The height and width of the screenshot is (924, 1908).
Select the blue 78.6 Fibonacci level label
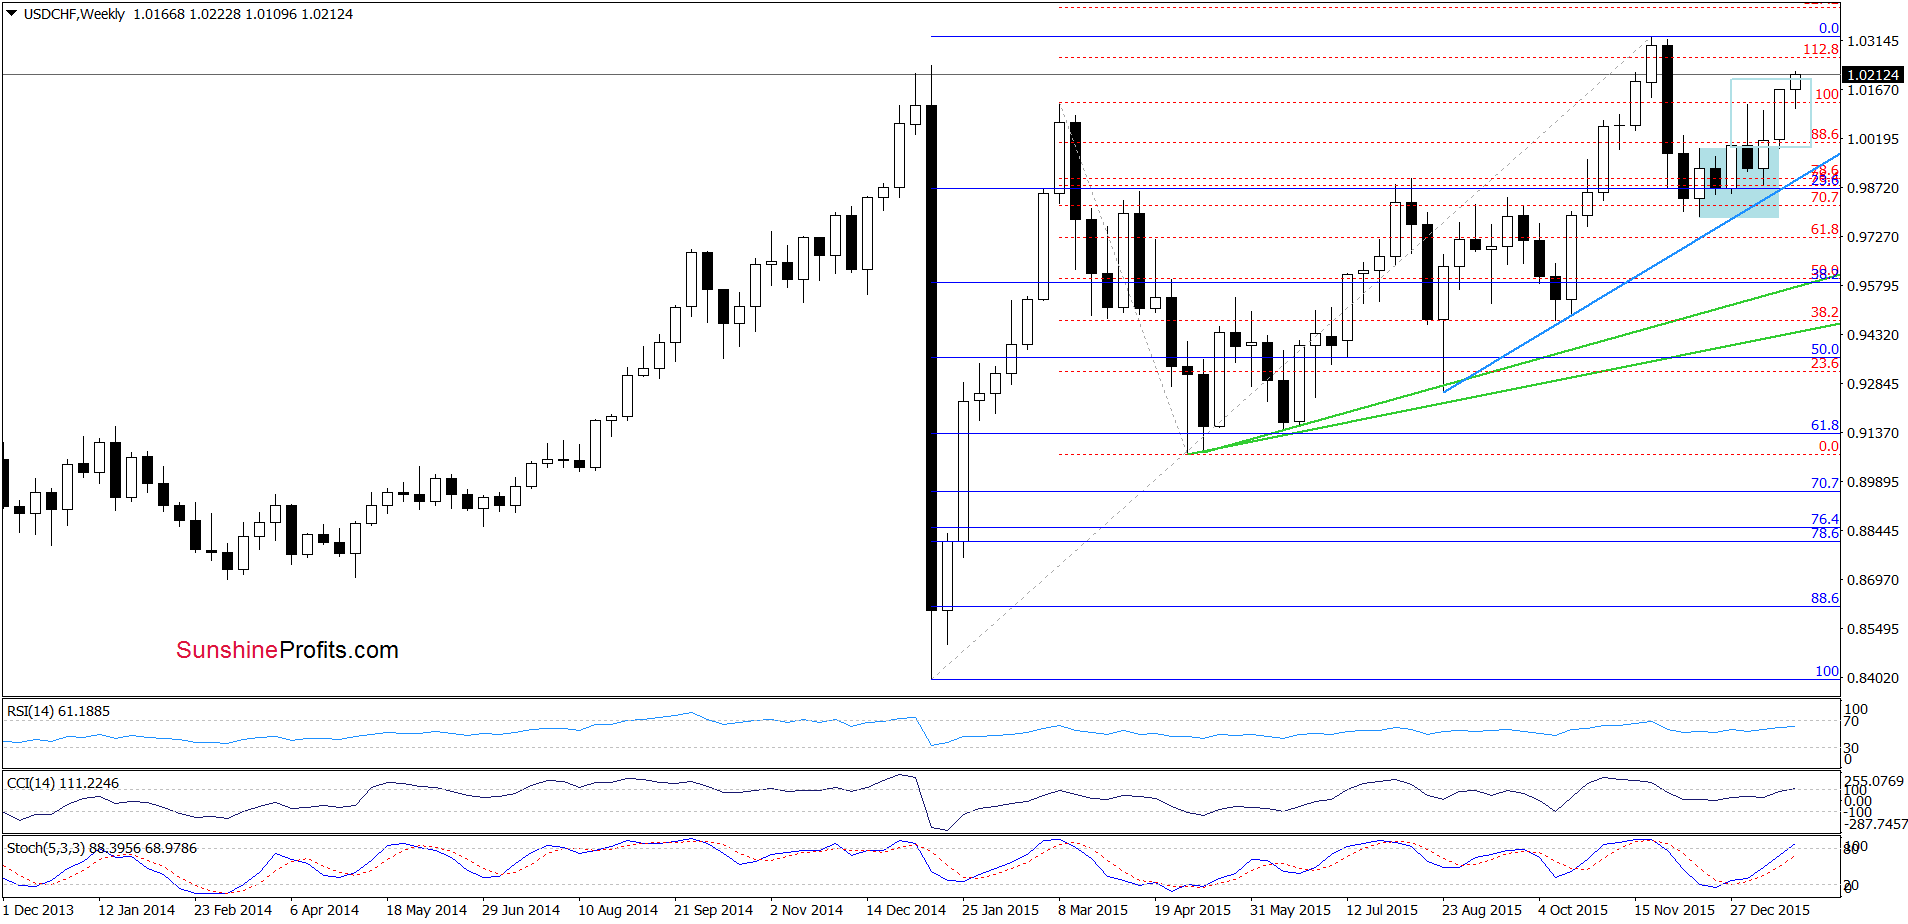pos(1825,533)
